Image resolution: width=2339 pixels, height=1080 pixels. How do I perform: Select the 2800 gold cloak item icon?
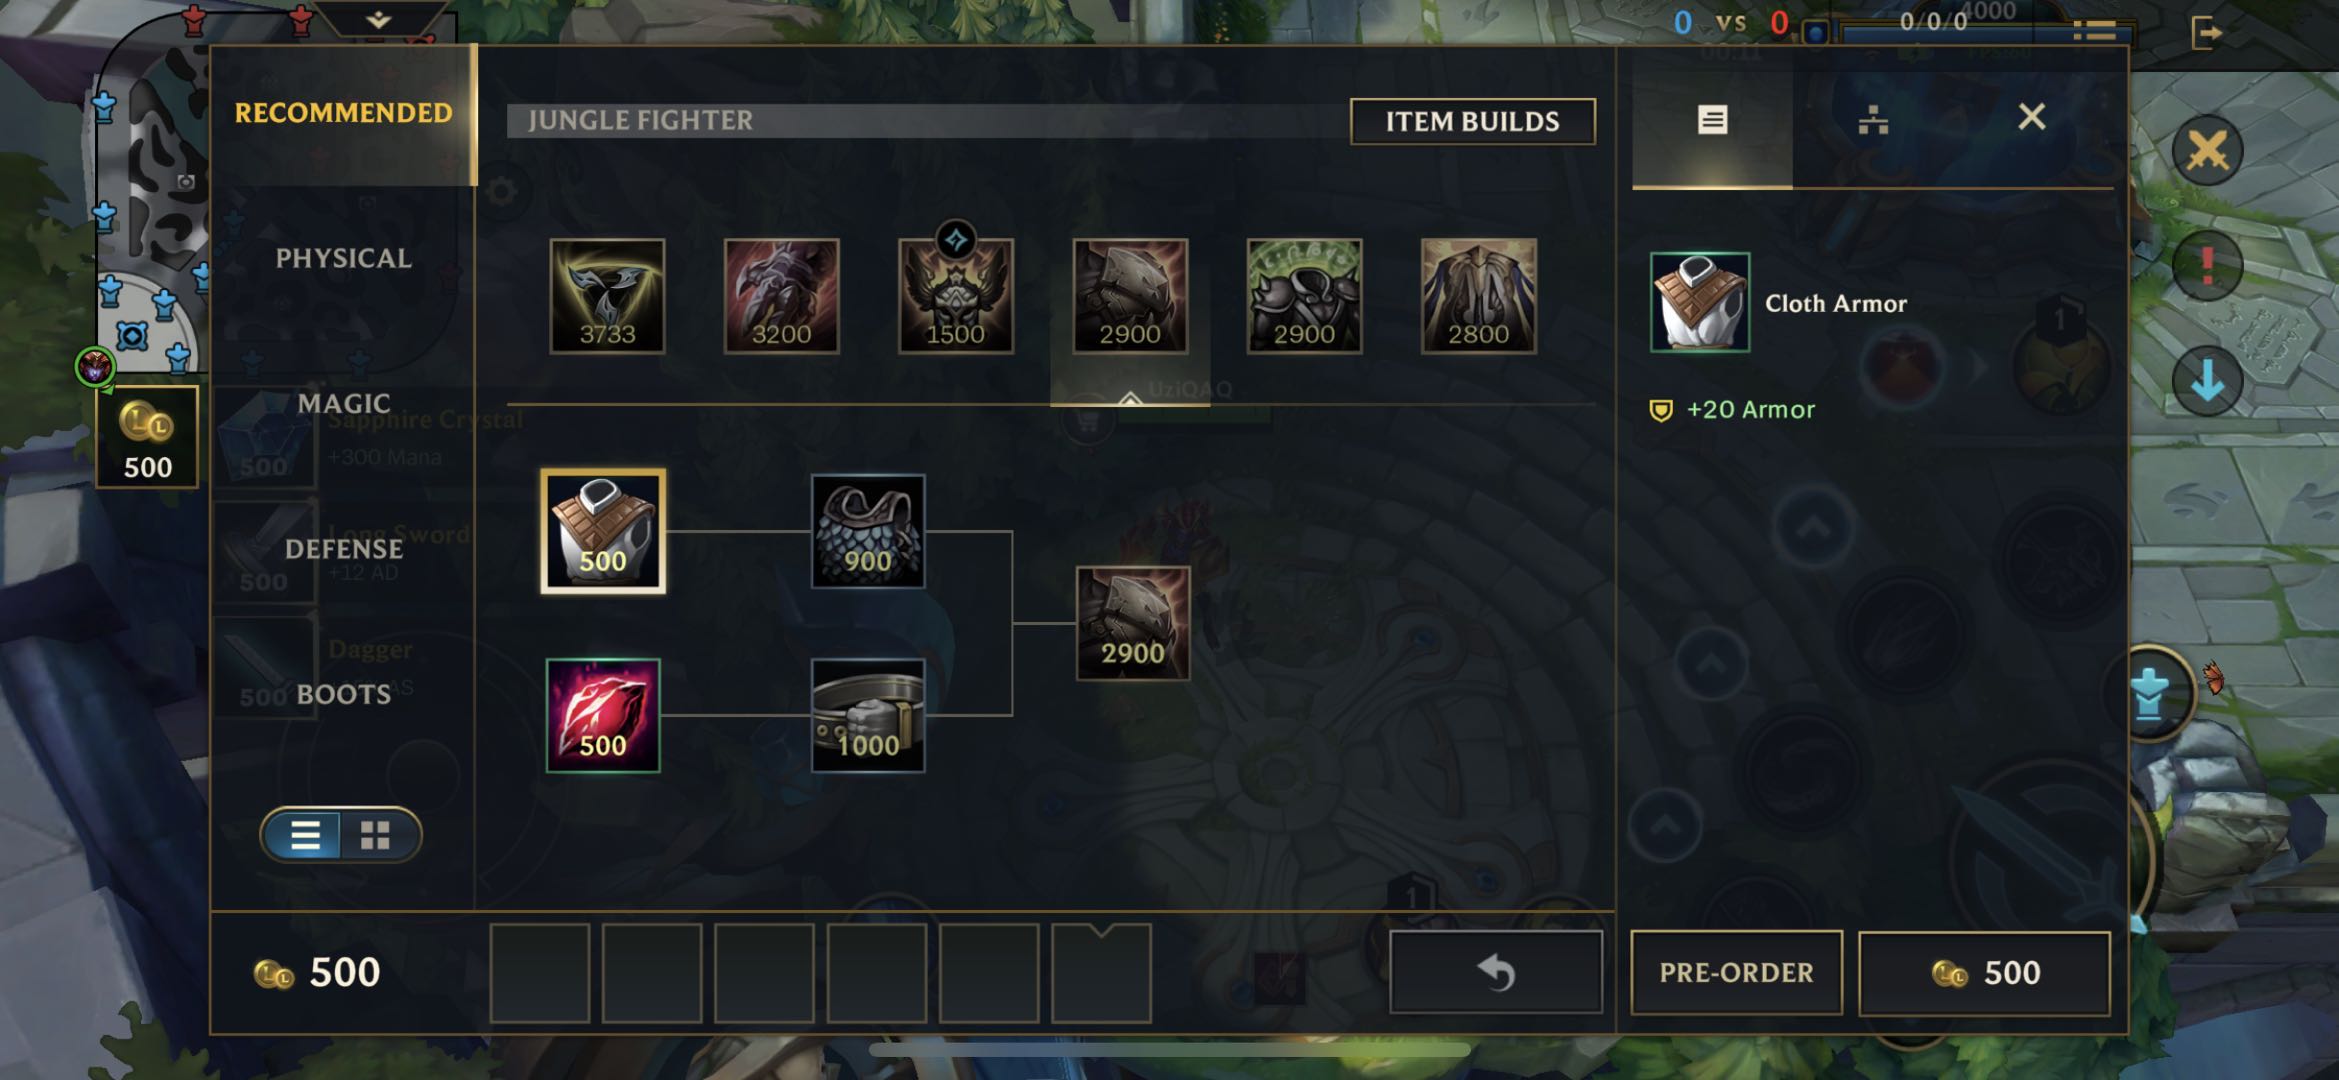(x=1478, y=296)
